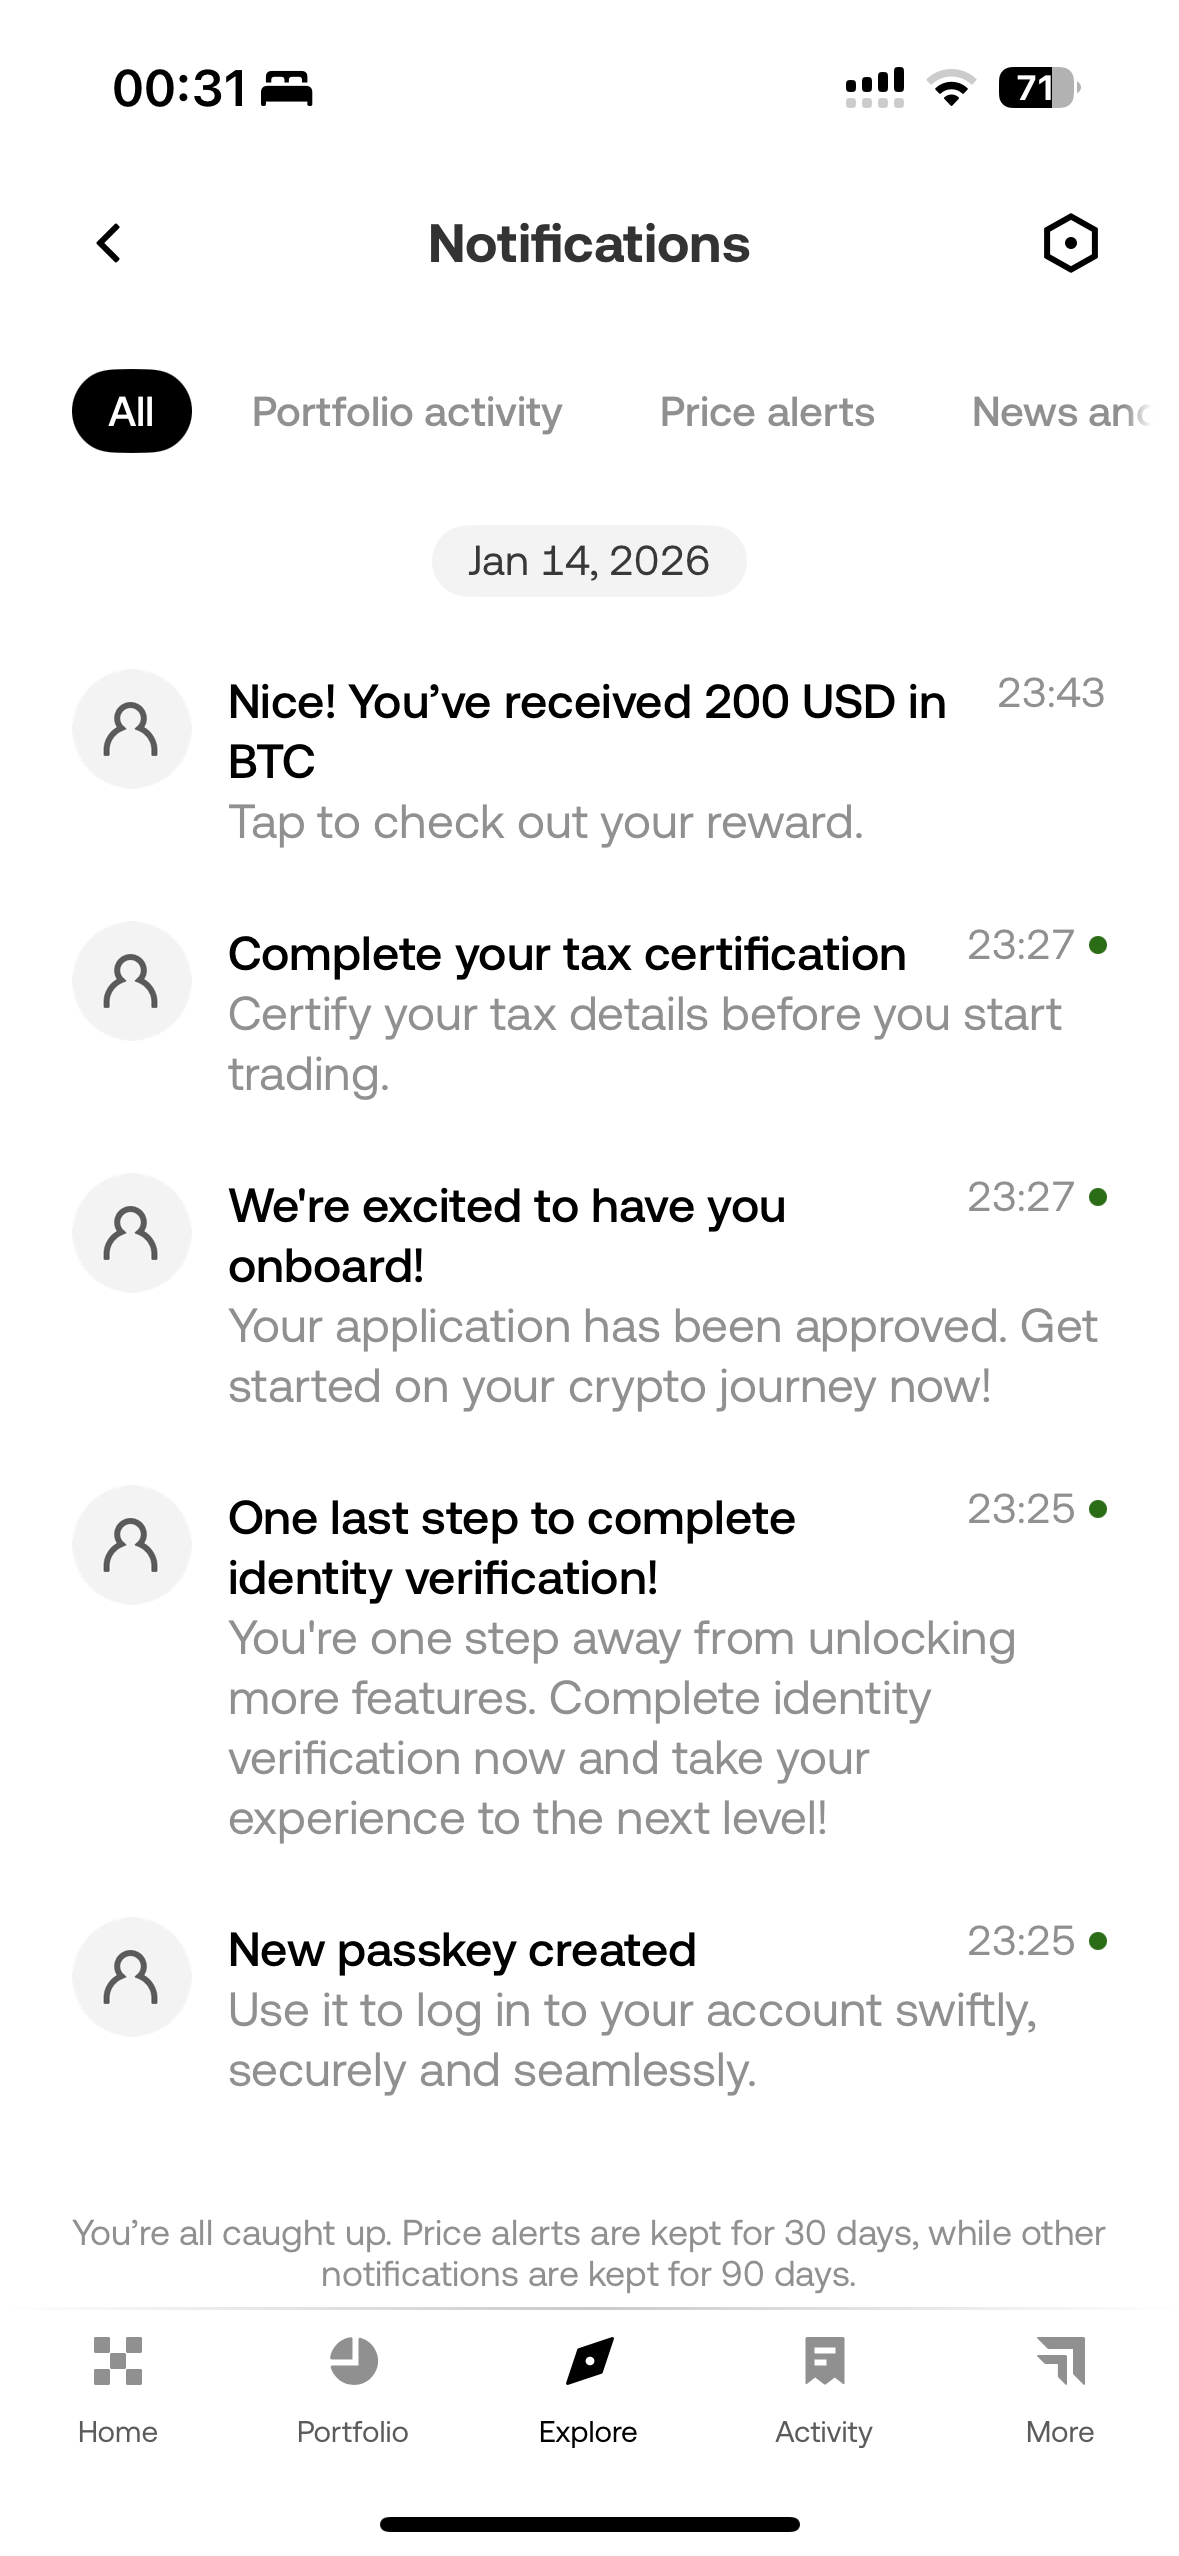This screenshot has width=1179, height=2556.
Task: Switch to Price alerts tab
Action: tap(767, 412)
